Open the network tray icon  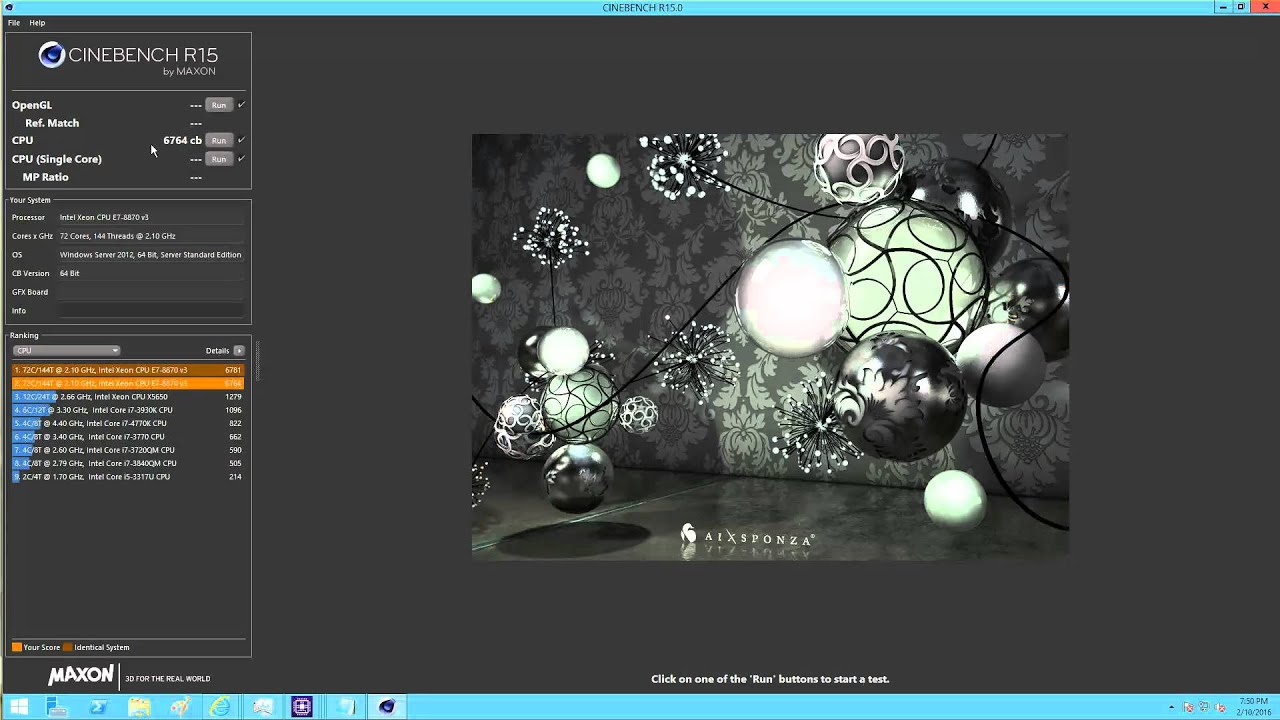coord(1204,708)
